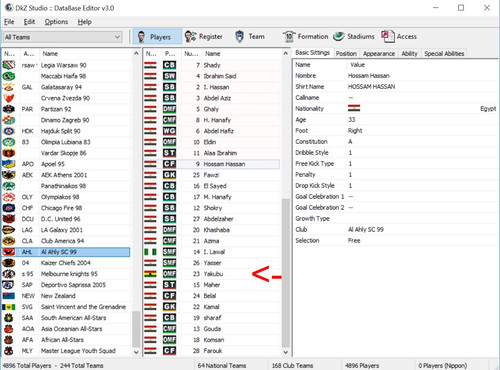This screenshot has width=500, height=370.
Task: Open the Stadiums section
Action: point(354,37)
